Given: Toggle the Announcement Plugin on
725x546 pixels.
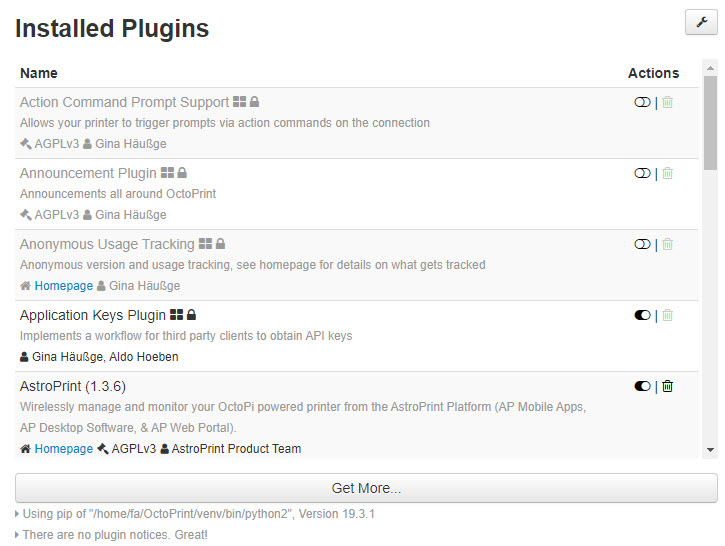Looking at the screenshot, I should click(642, 173).
